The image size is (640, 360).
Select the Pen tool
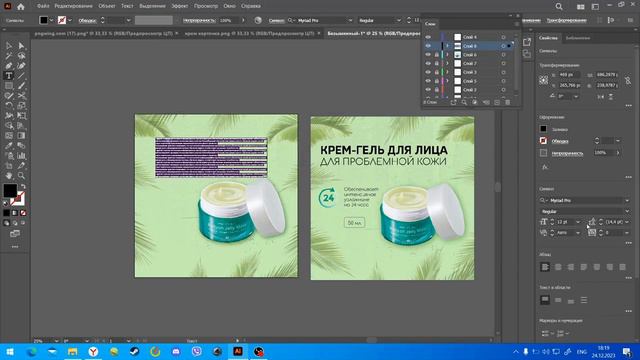[9, 66]
